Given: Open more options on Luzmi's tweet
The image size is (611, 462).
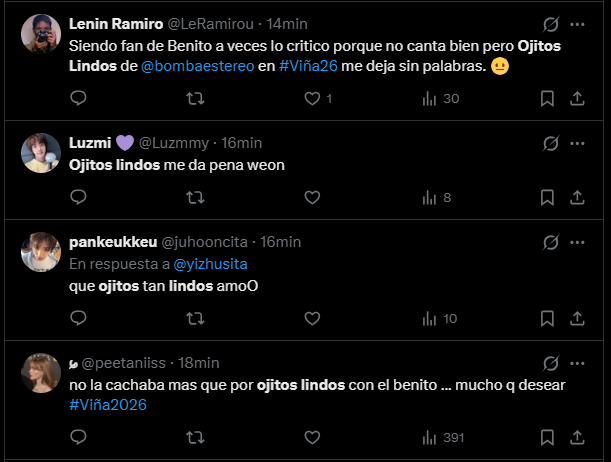Looking at the screenshot, I should pos(577,143).
